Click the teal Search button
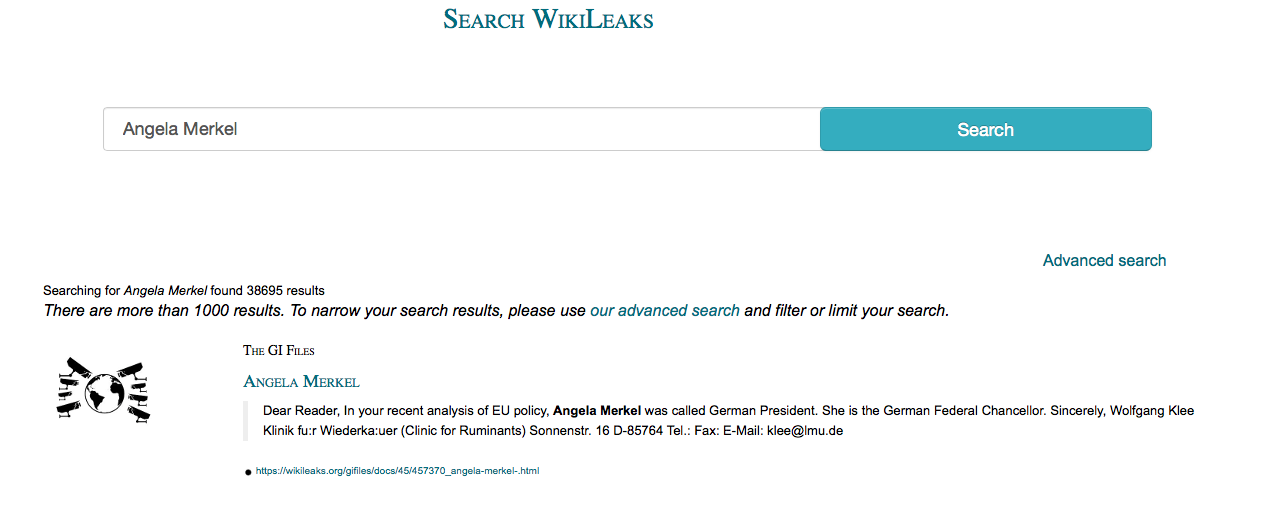 click(986, 129)
